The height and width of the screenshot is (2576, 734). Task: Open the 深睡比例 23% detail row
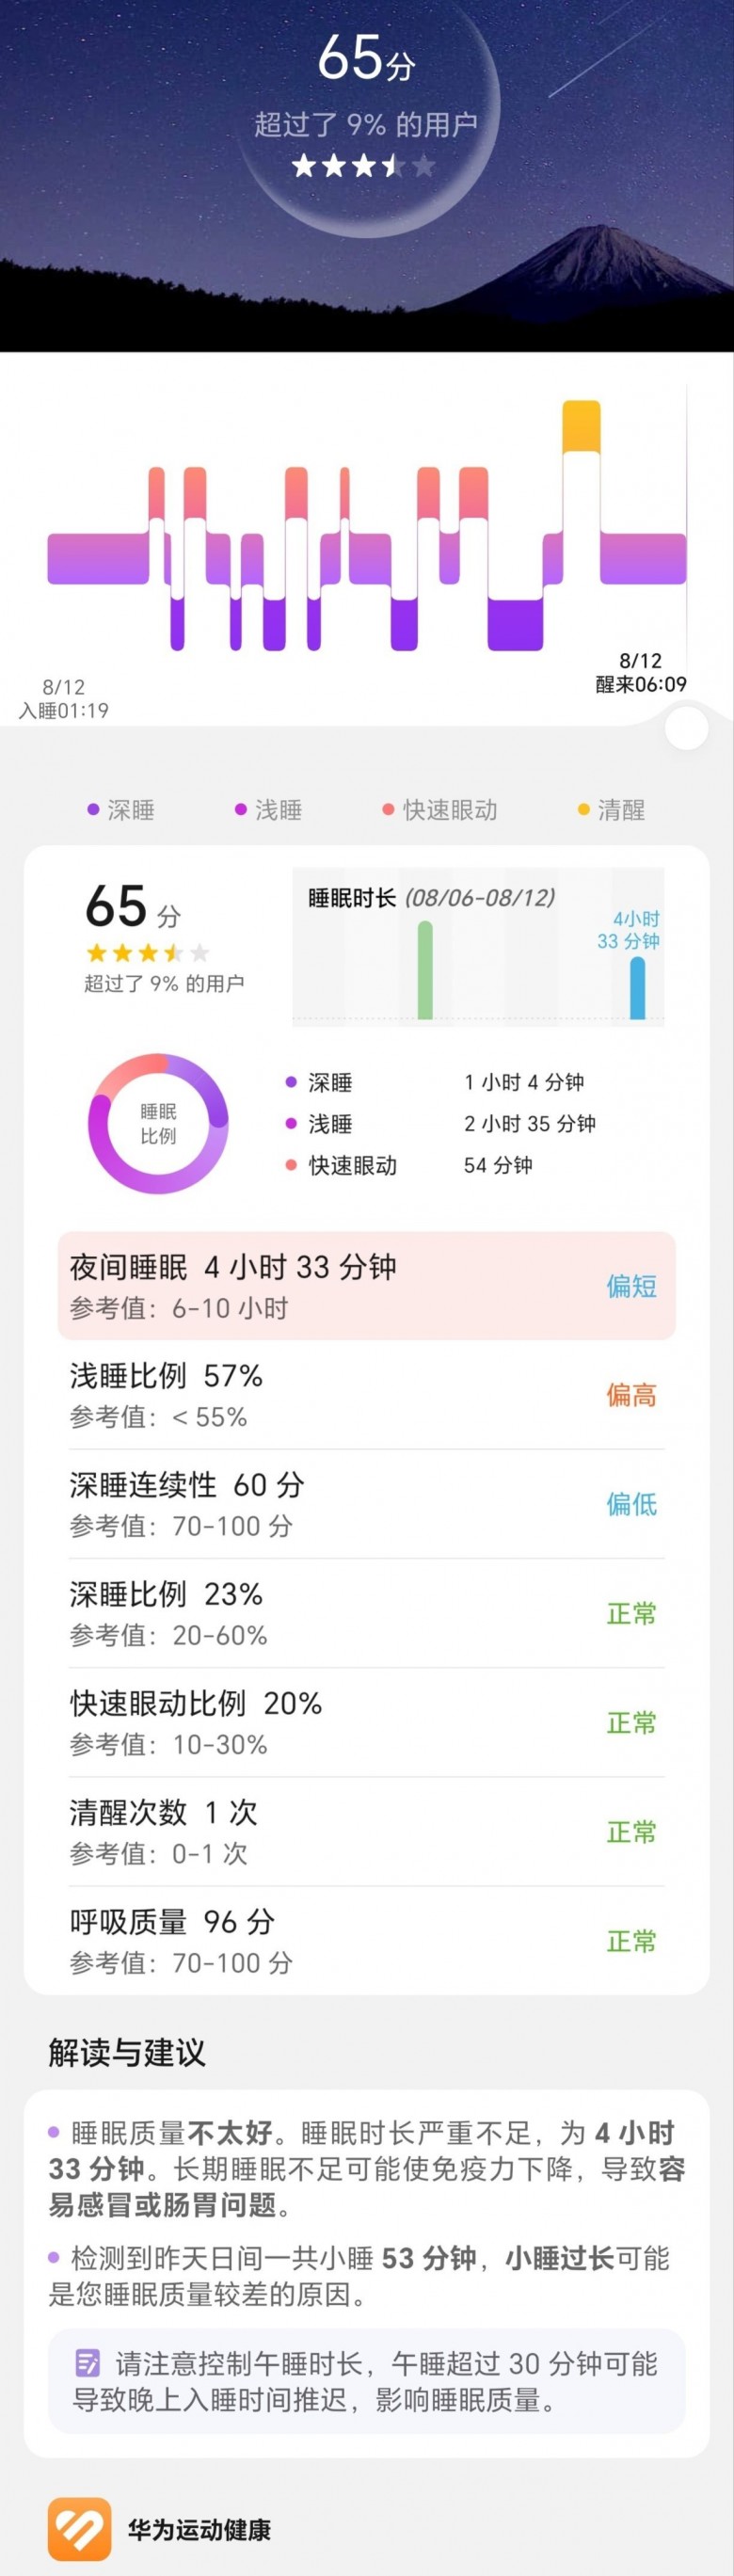click(366, 1613)
